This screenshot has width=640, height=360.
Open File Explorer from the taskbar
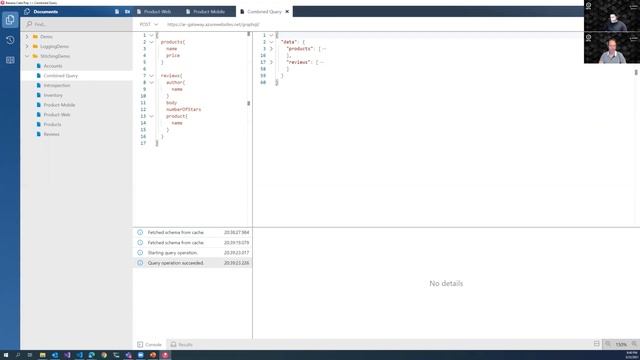click(x=42, y=355)
